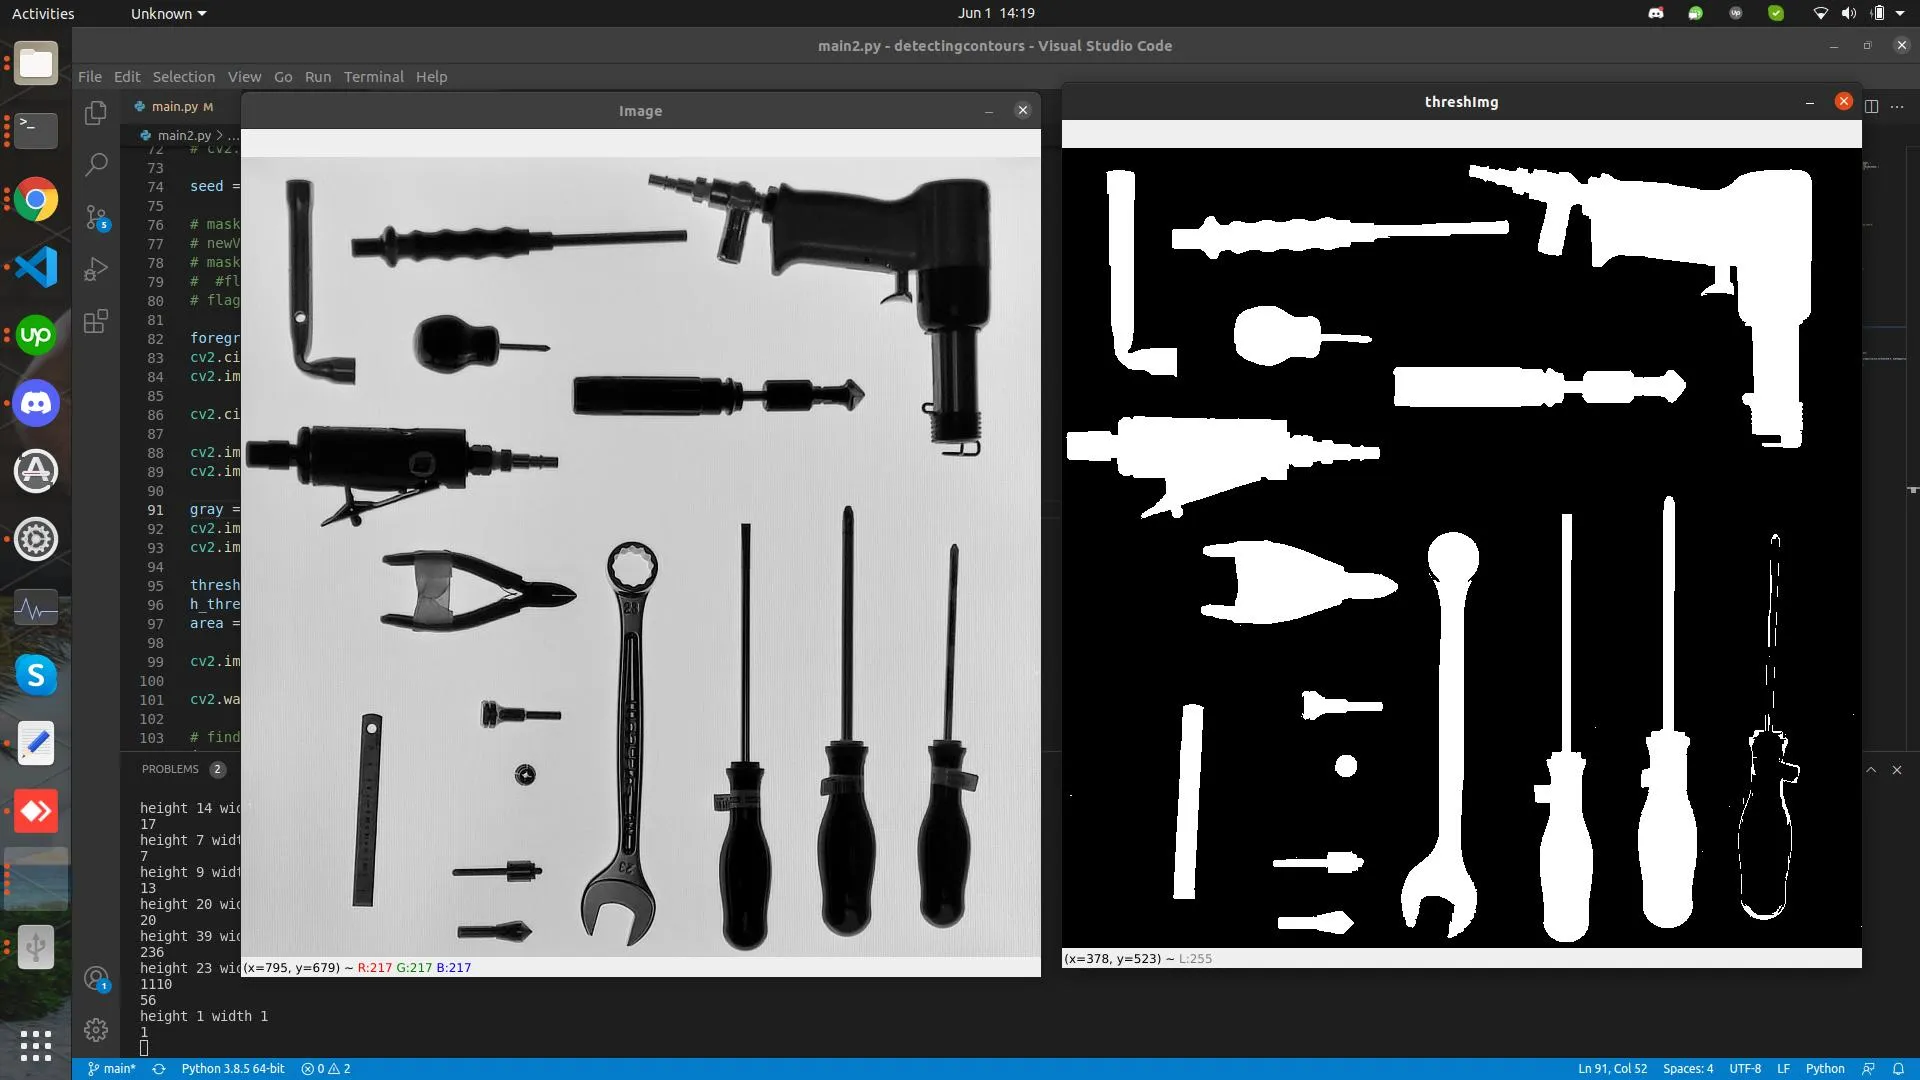Open the system tray power menu arrow
This screenshot has width=1920, height=1080.
pyautogui.click(x=1900, y=14)
